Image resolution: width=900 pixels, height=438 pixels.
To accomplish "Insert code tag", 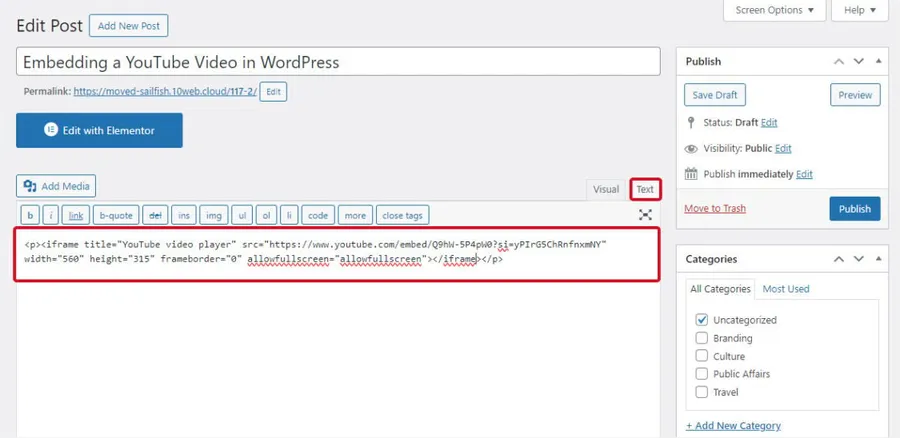I will pos(318,215).
